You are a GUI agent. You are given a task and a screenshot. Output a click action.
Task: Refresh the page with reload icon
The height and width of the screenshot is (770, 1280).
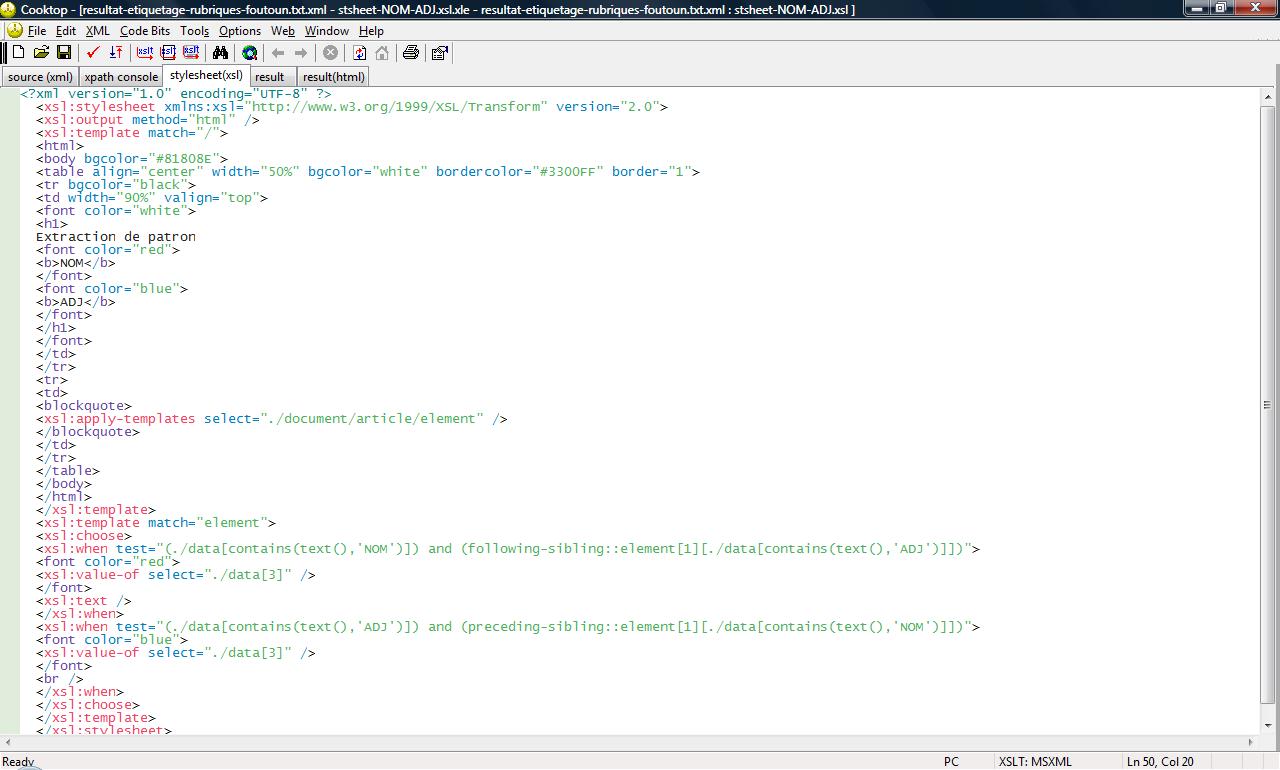click(359, 53)
